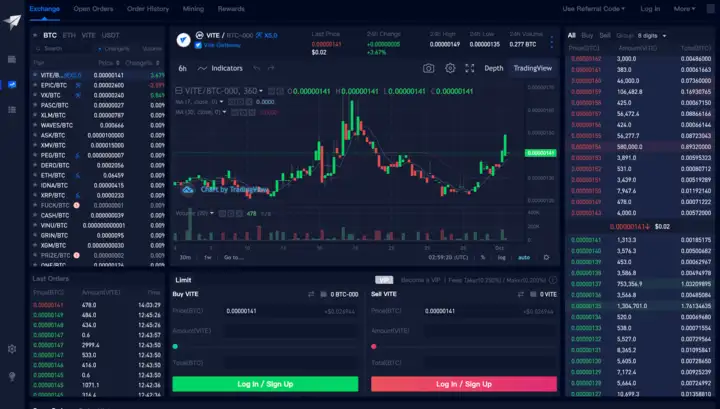The width and height of the screenshot is (720, 409).
Task: Click the TradingView chart button
Action: (532, 68)
